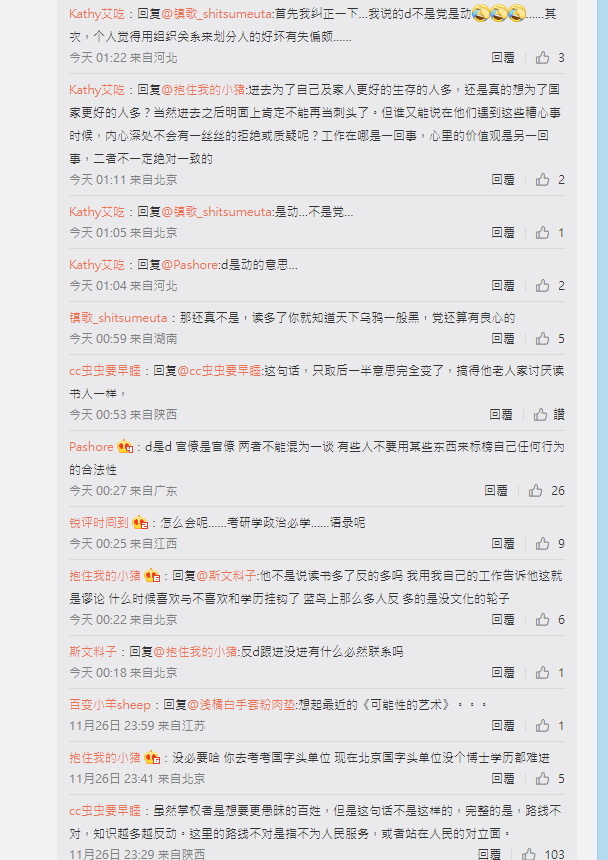Visit the mentioned @斯文料子 profile link
608x860 pixels.
click(226, 576)
